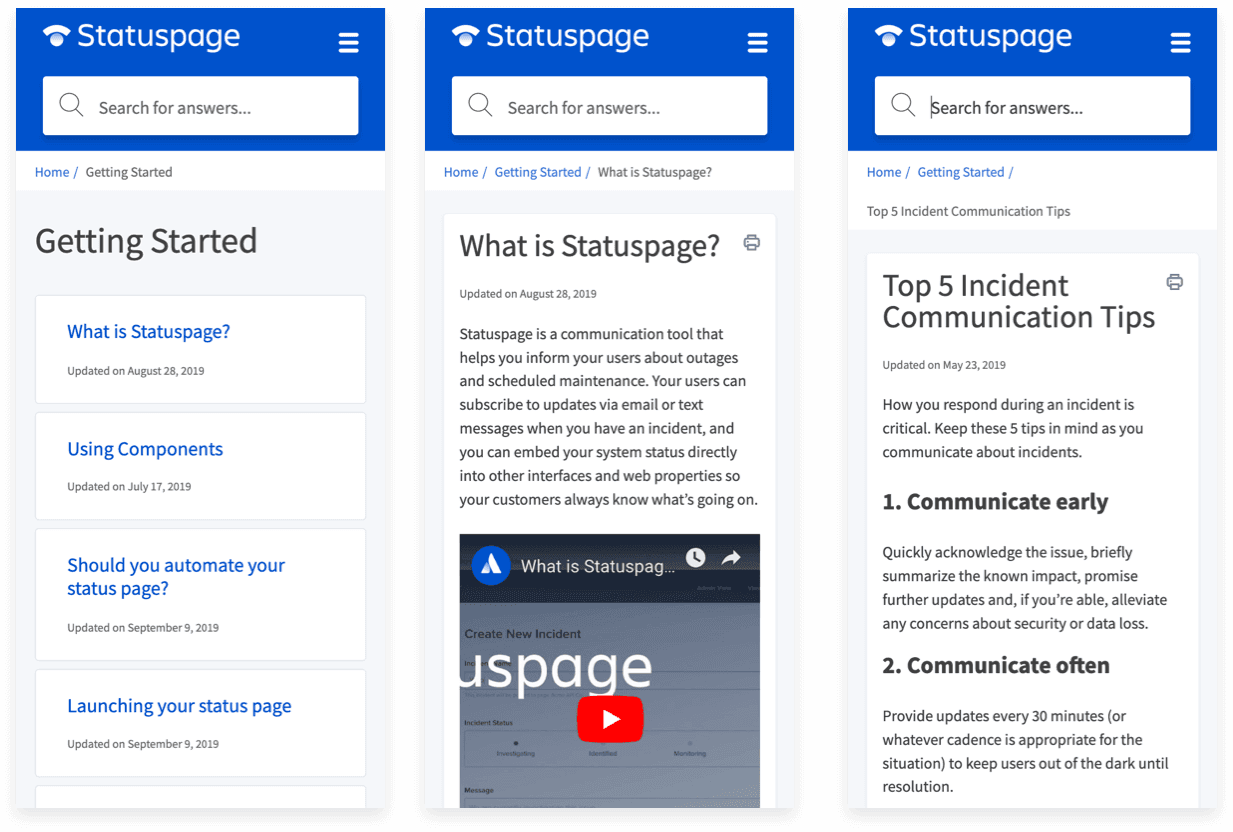Navigate to Home via the breadcrumb
This screenshot has height=832, width=1233.
click(x=52, y=171)
